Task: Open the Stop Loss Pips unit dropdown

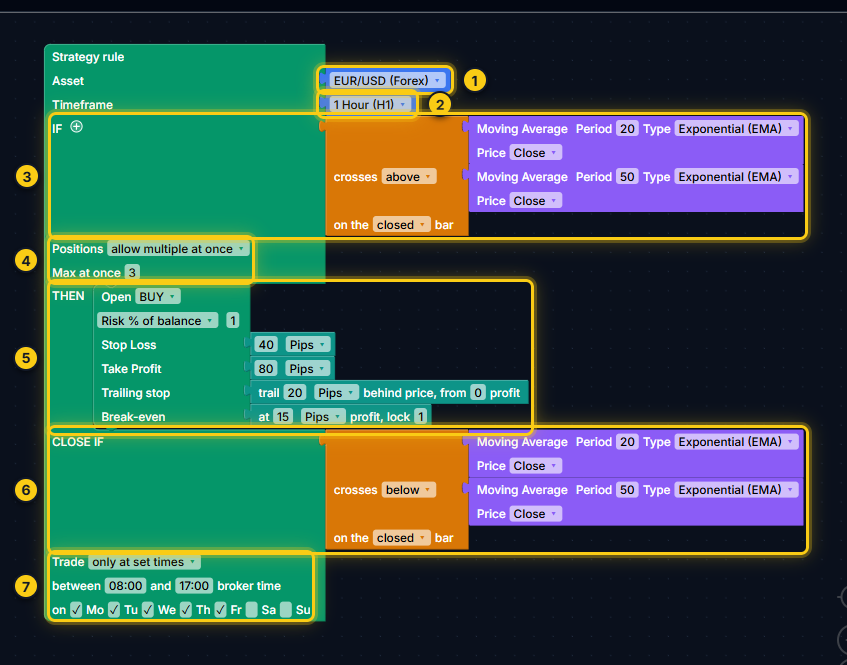Action: click(308, 345)
